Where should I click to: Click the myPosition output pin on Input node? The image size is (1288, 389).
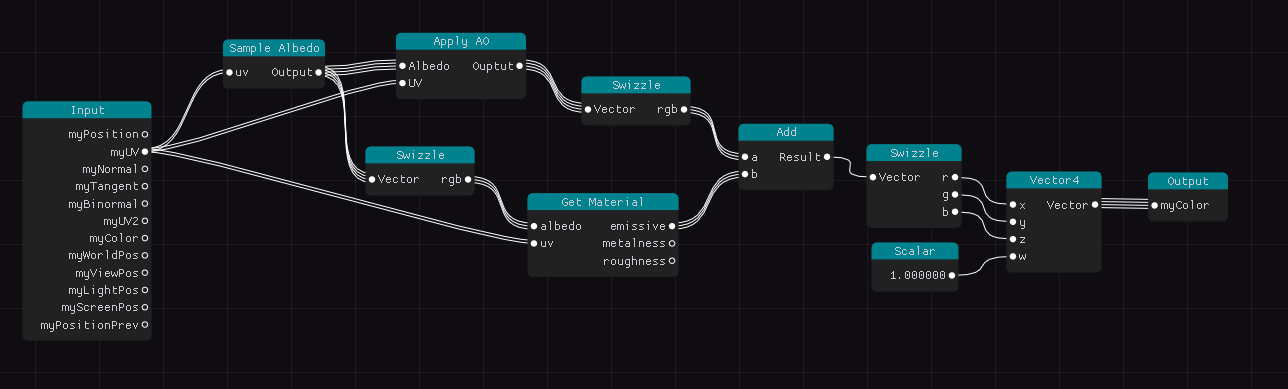(x=145, y=133)
